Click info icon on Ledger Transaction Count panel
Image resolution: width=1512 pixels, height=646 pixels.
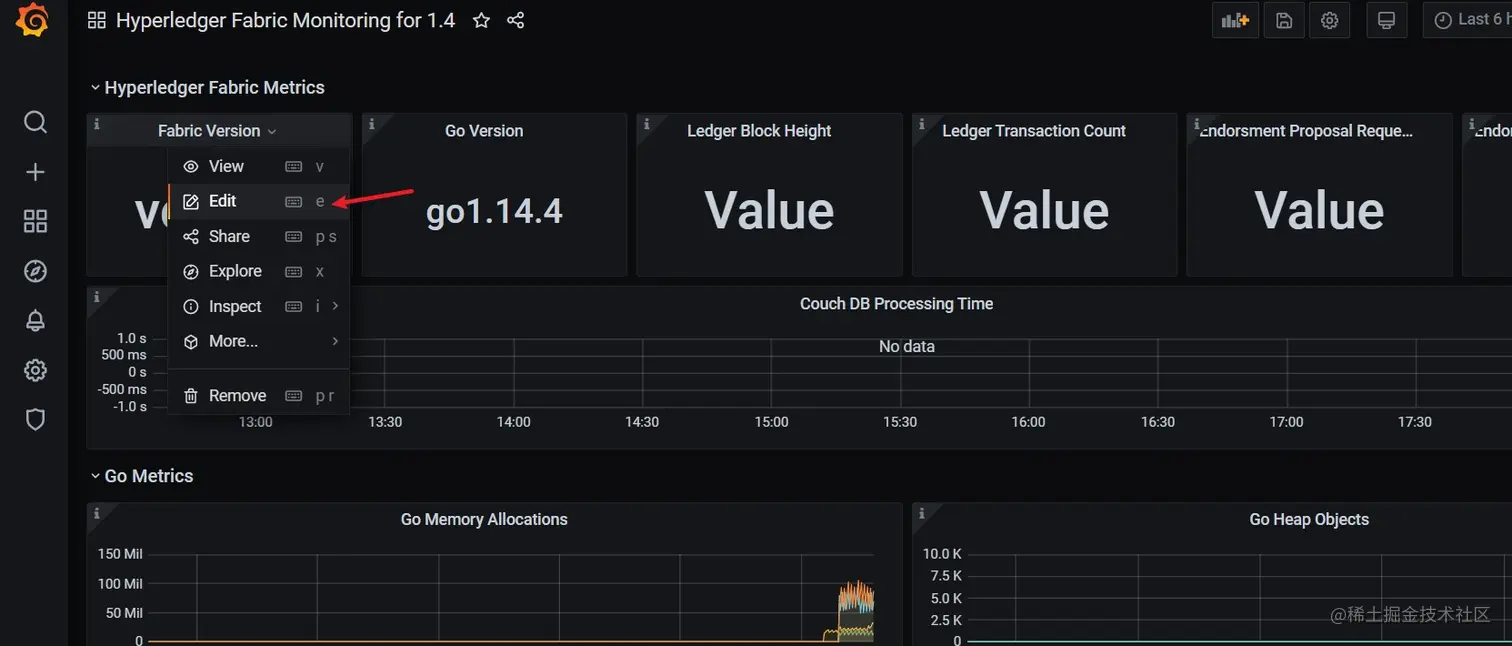(922, 124)
